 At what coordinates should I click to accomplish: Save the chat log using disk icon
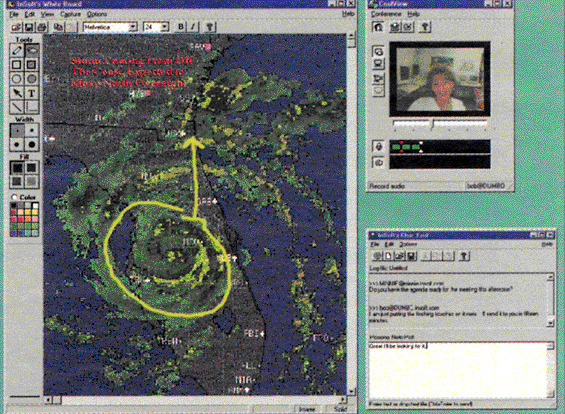pyautogui.click(x=411, y=256)
